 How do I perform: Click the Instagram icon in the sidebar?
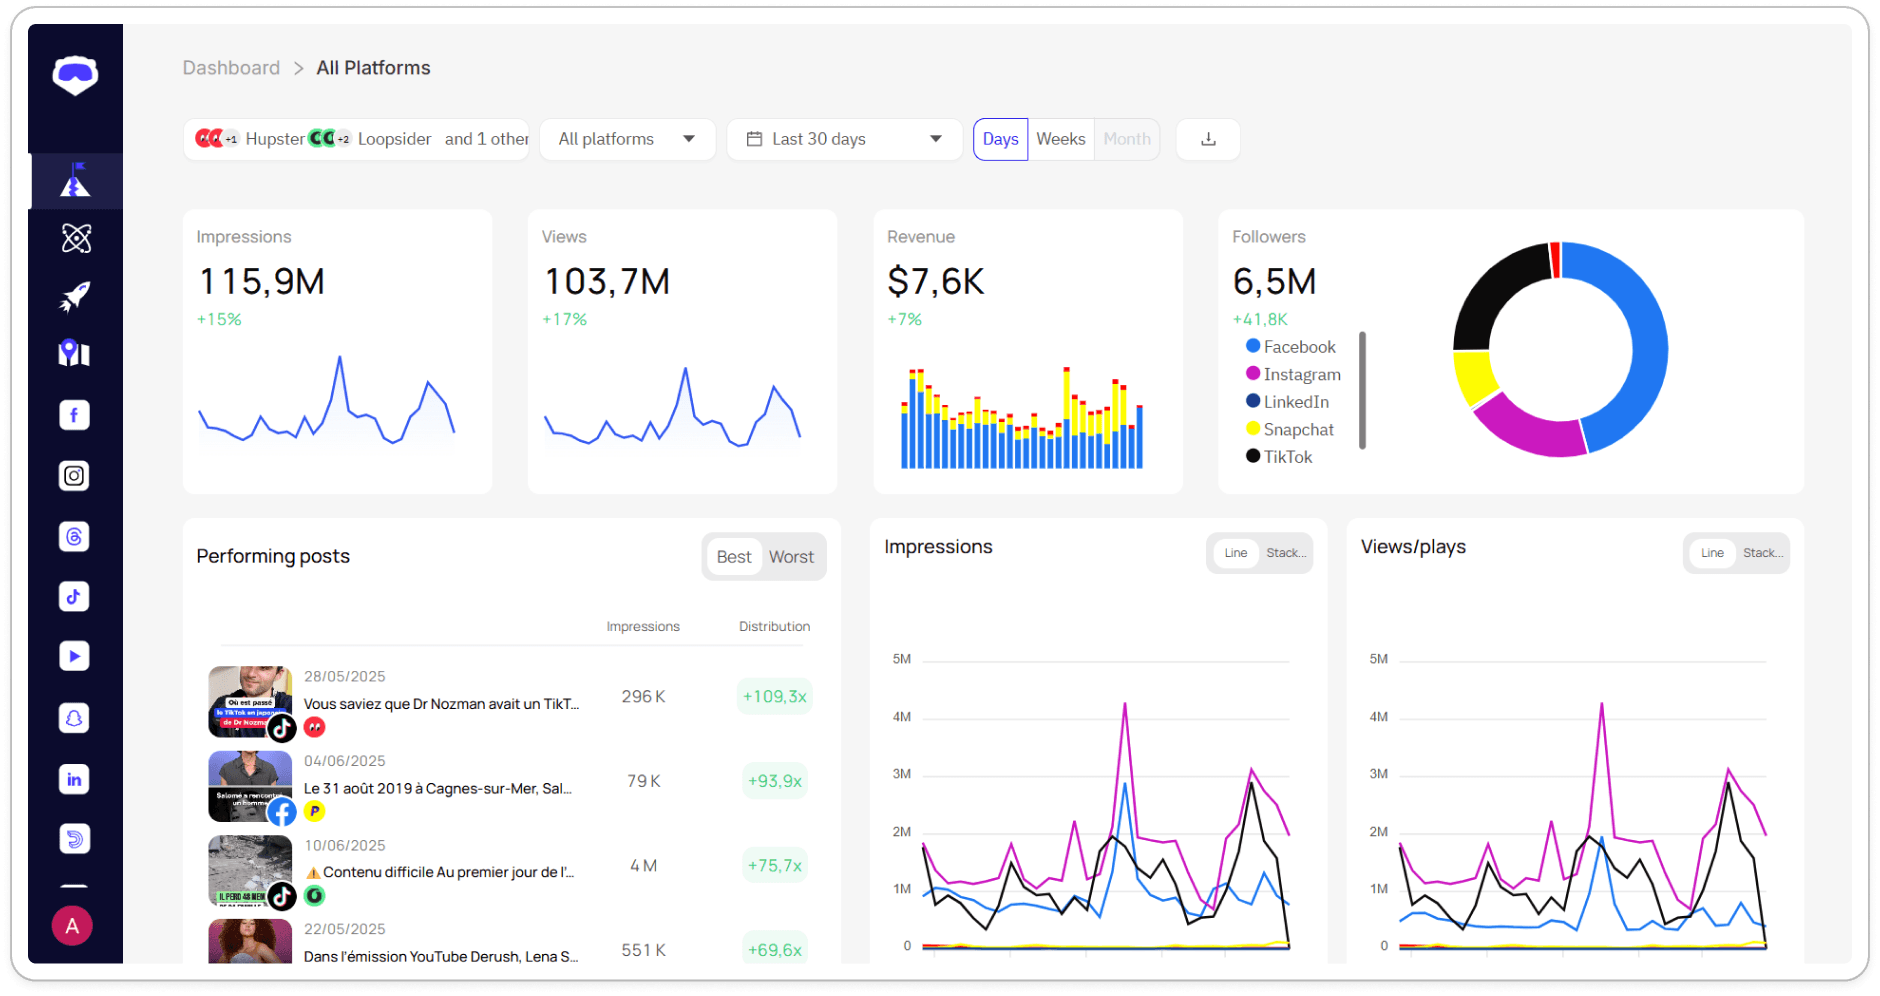coord(74,476)
